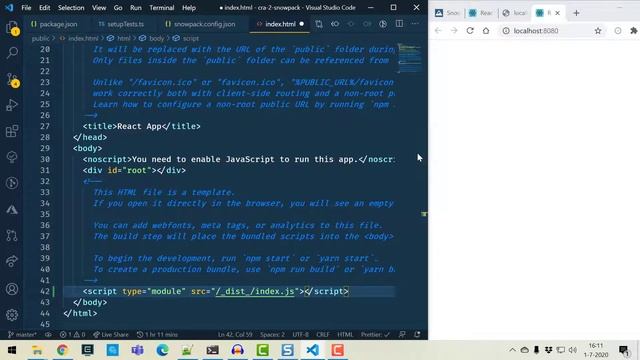Viewport: 640px width, 360px height.
Task: Change line endings via 'CRLF'
Action: coord(323,335)
